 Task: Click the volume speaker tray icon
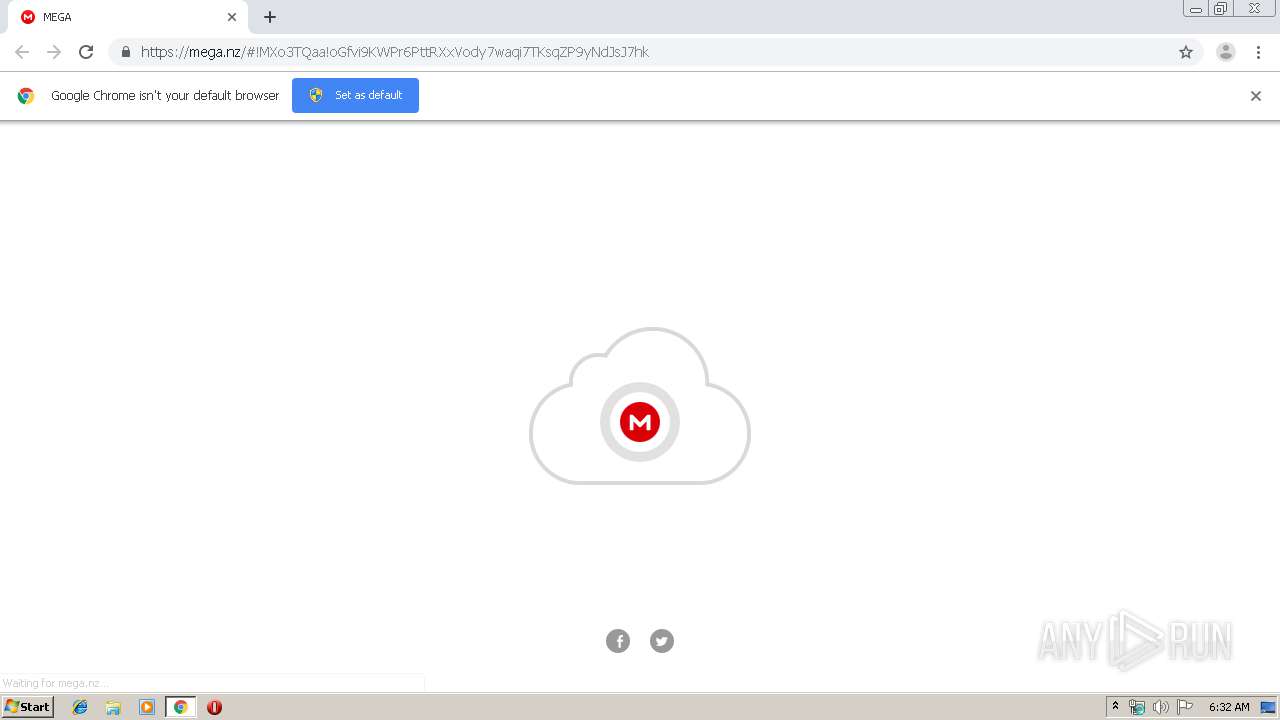tap(1160, 707)
